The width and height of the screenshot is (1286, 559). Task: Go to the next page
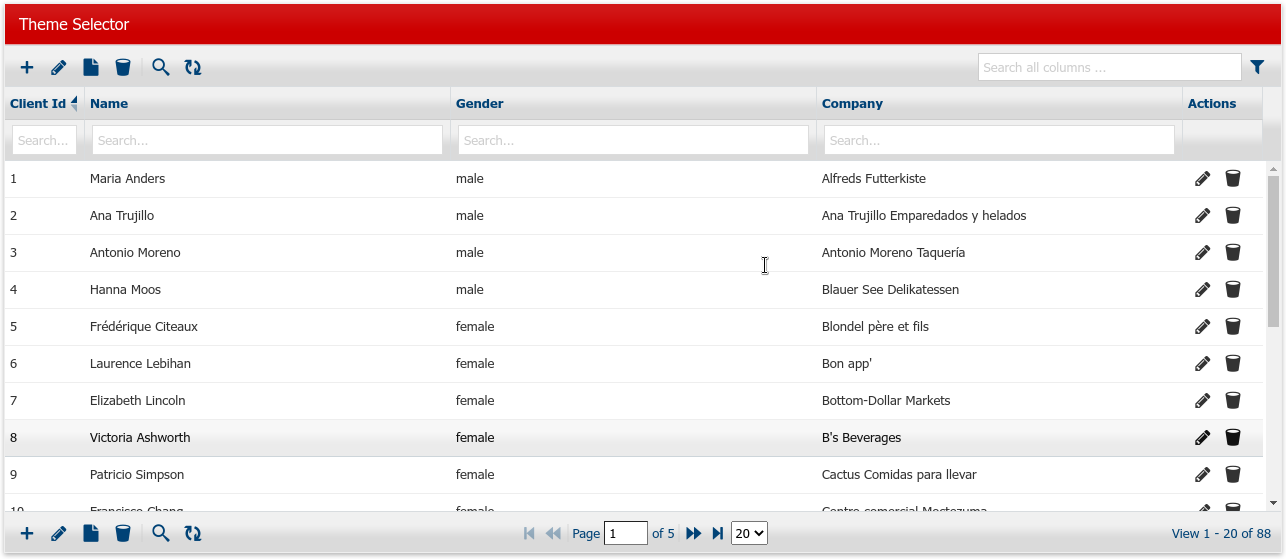(693, 534)
